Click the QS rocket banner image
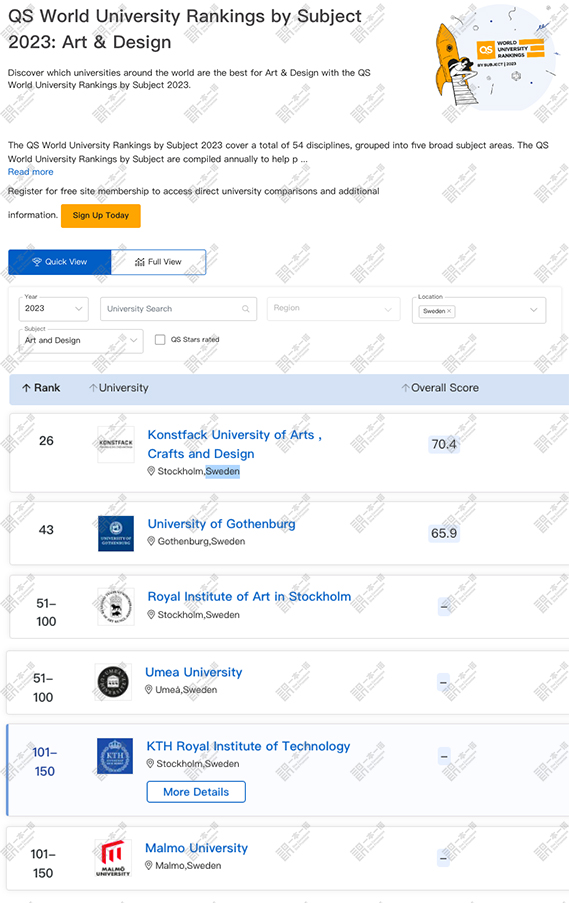This screenshot has height=903, width=570. pyautogui.click(x=496, y=58)
